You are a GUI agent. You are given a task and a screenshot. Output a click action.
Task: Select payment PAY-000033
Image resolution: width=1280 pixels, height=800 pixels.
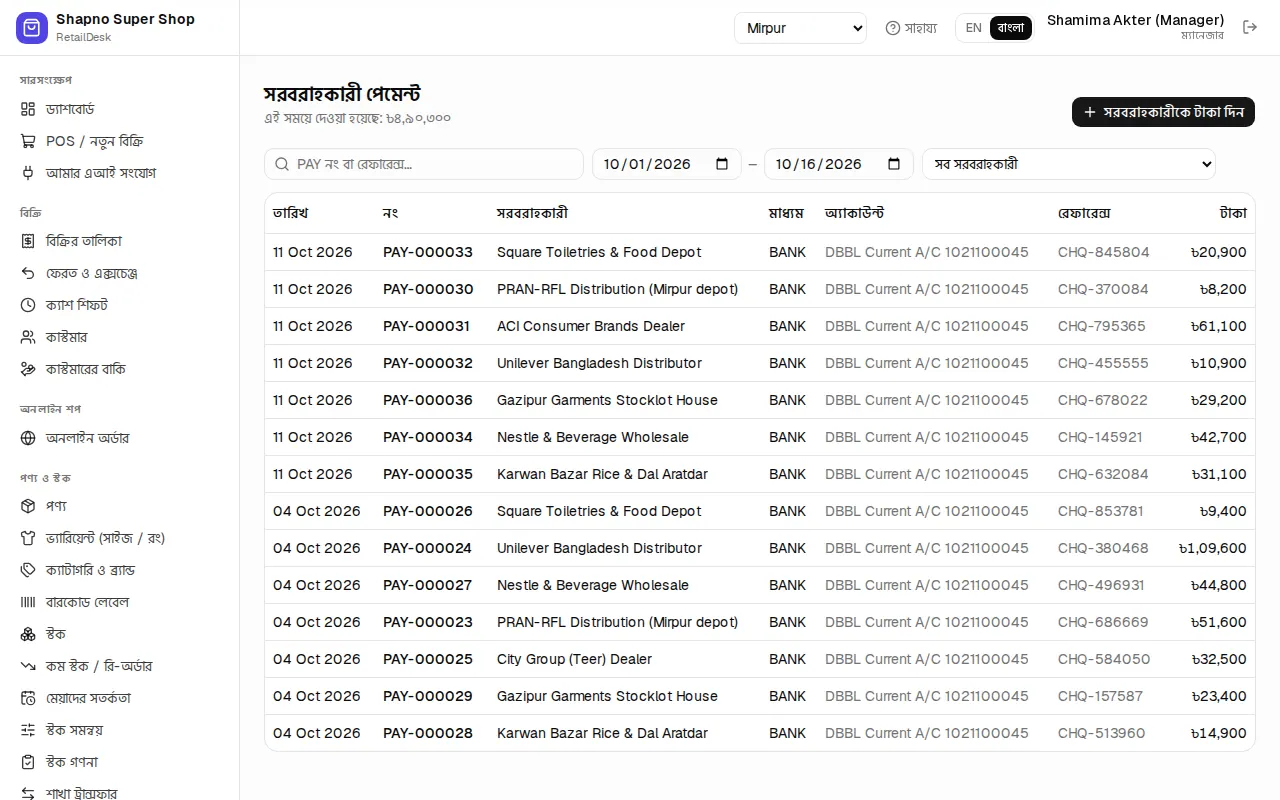pyautogui.click(x=428, y=252)
